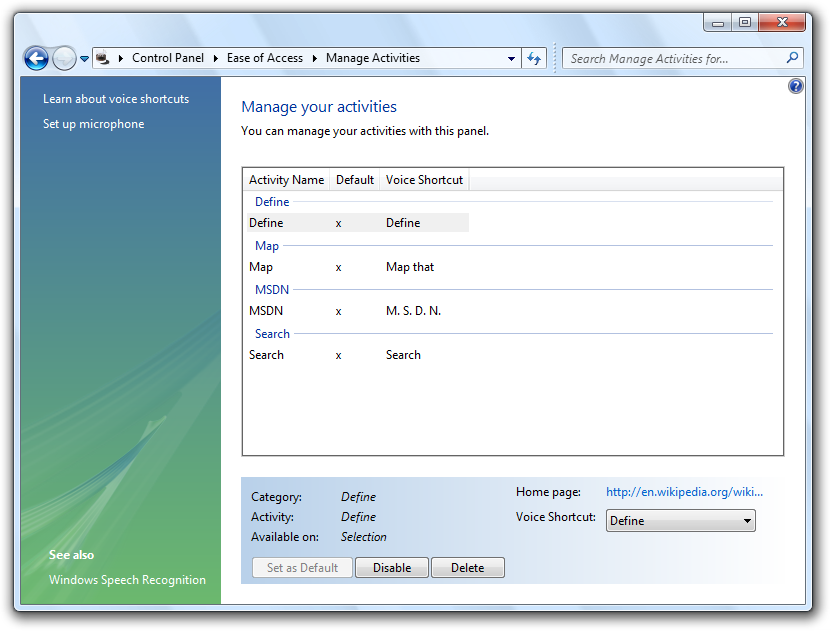This screenshot has width=832, height=632.
Task: Select the Search activity row
Action: point(357,355)
